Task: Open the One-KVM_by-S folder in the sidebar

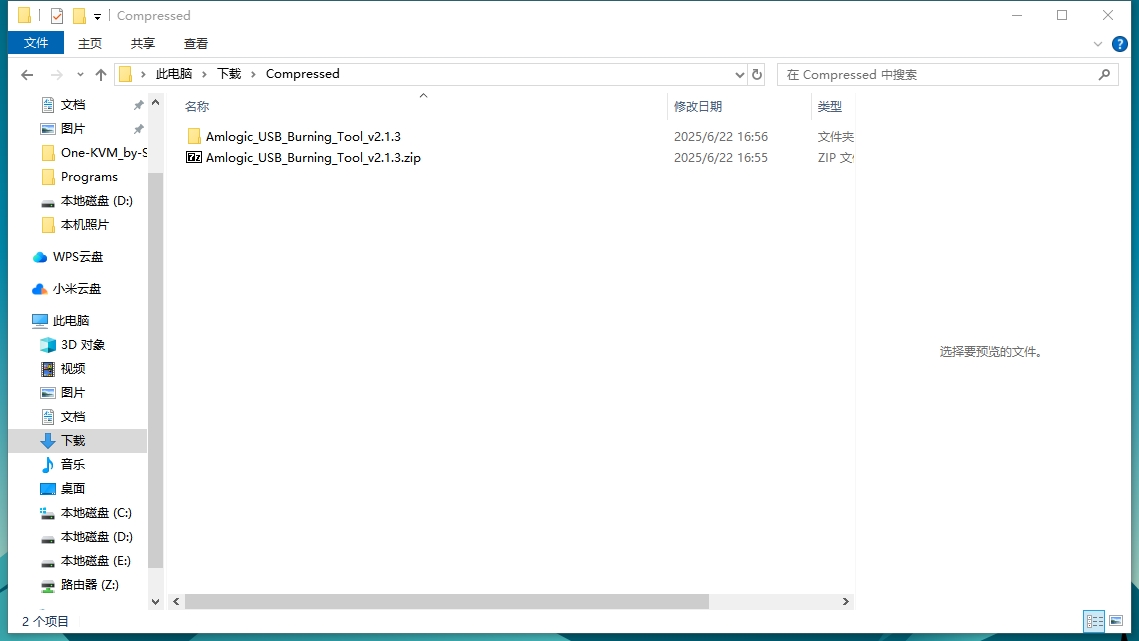Action: [x=94, y=153]
